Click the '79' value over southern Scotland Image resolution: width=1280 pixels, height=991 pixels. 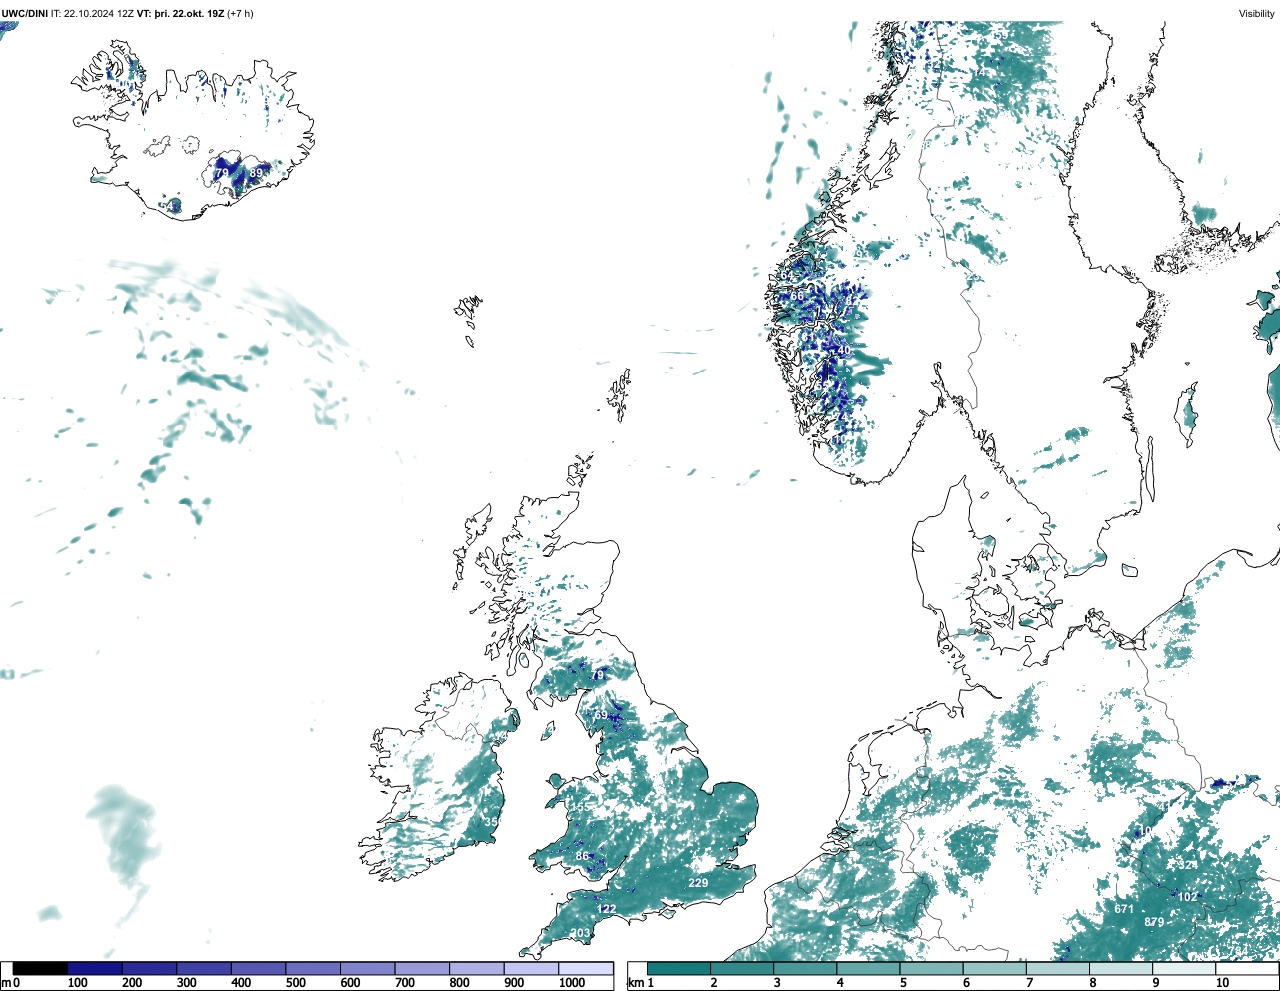[x=598, y=676]
